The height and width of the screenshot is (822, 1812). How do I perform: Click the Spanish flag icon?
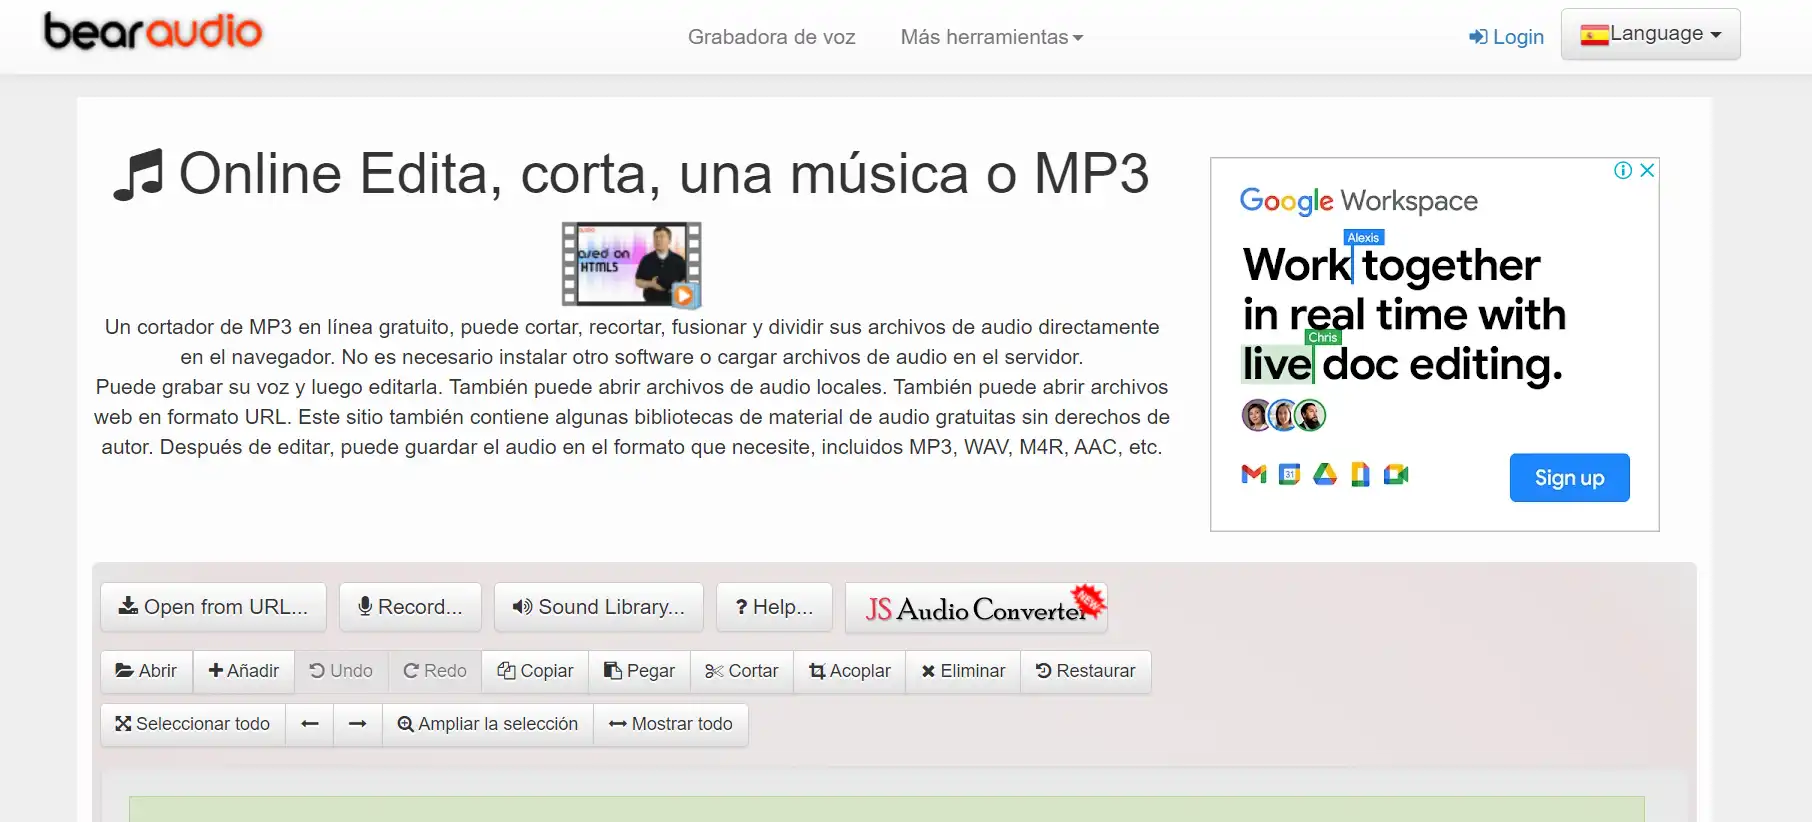point(1594,35)
